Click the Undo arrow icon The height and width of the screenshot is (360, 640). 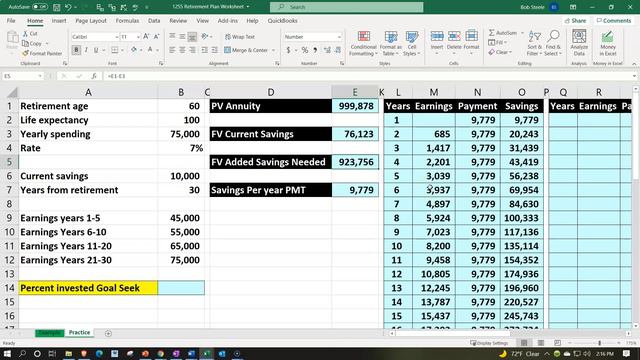click(x=68, y=7)
